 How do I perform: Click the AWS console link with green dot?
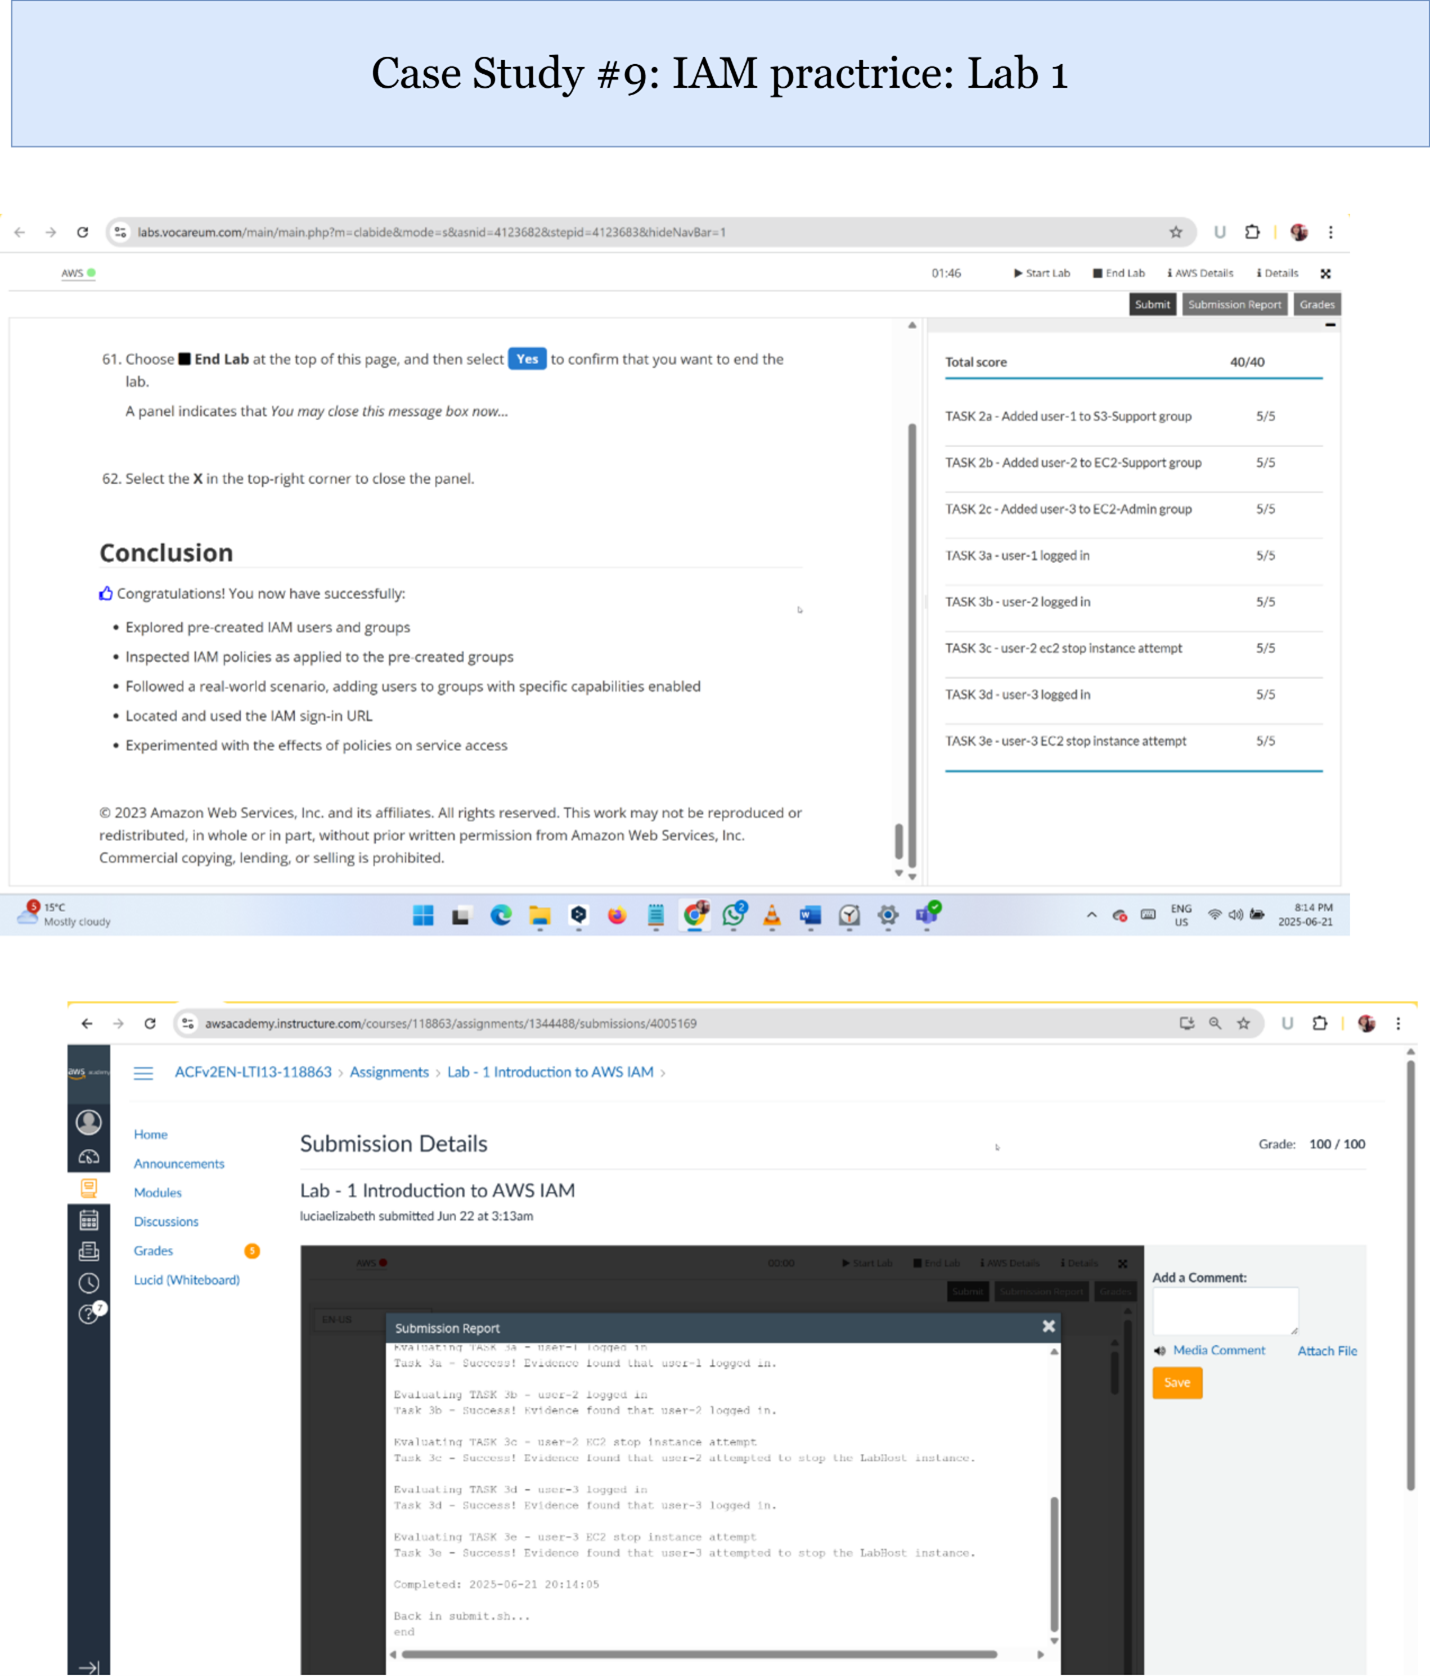78,273
